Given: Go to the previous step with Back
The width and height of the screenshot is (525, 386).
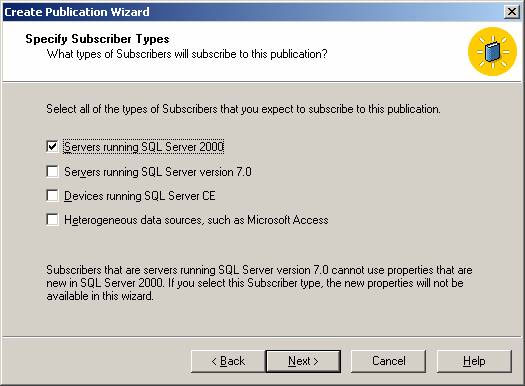Looking at the screenshot, I should tap(228, 361).
